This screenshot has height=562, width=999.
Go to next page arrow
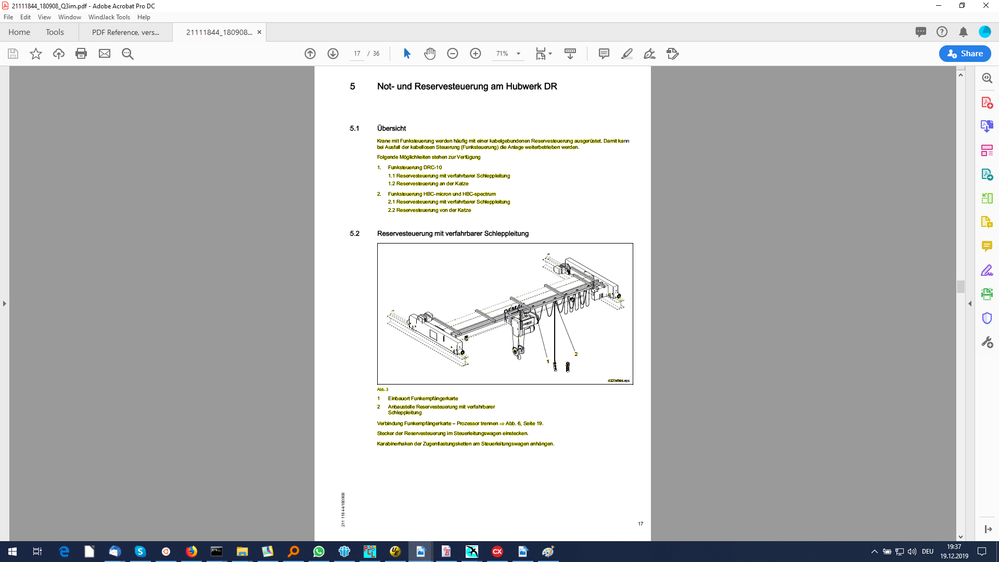pos(333,54)
